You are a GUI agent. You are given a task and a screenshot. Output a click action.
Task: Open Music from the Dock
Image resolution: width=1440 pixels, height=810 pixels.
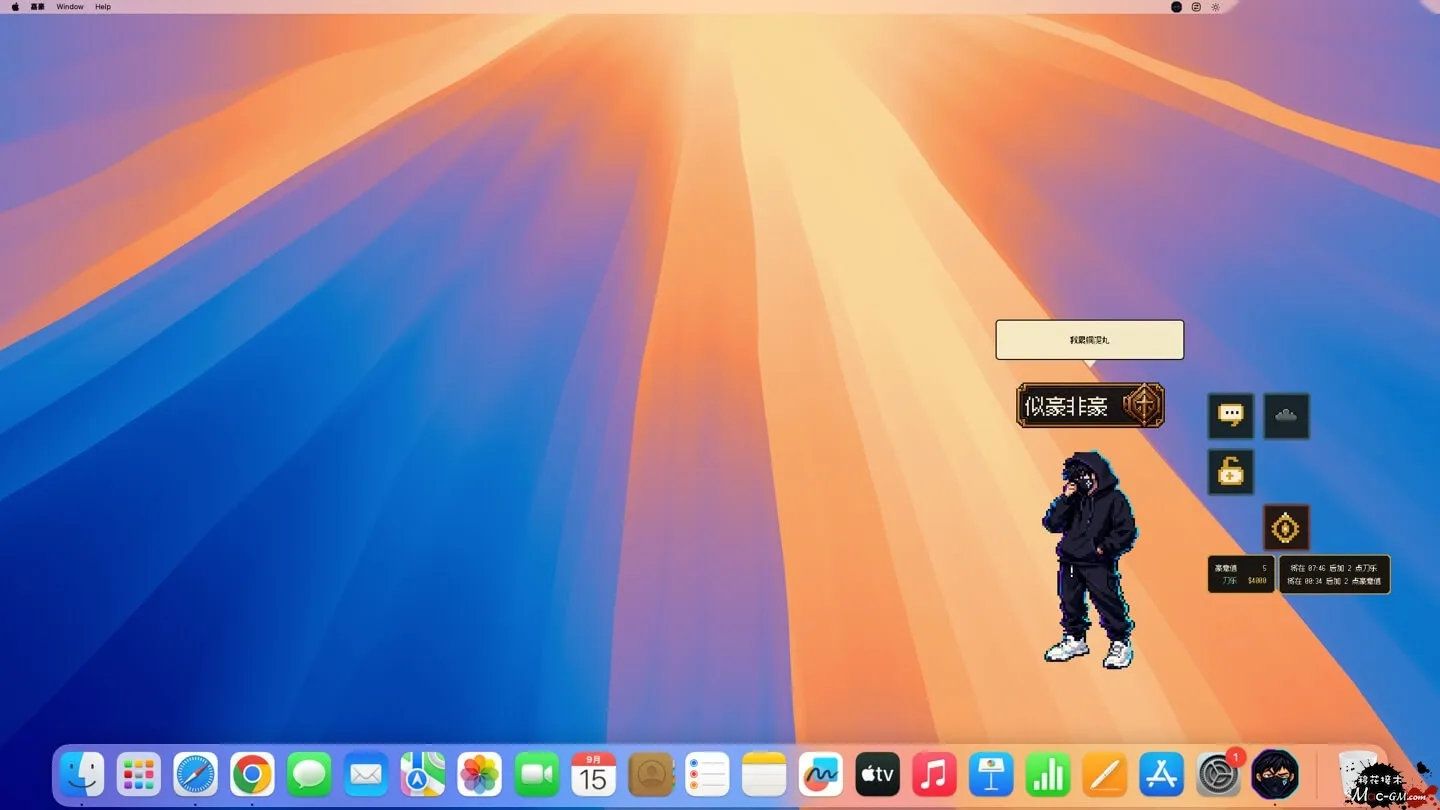(935, 775)
